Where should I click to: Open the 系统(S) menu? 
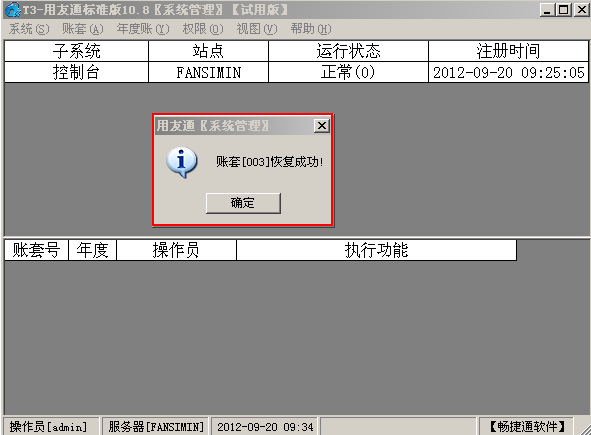(x=29, y=29)
